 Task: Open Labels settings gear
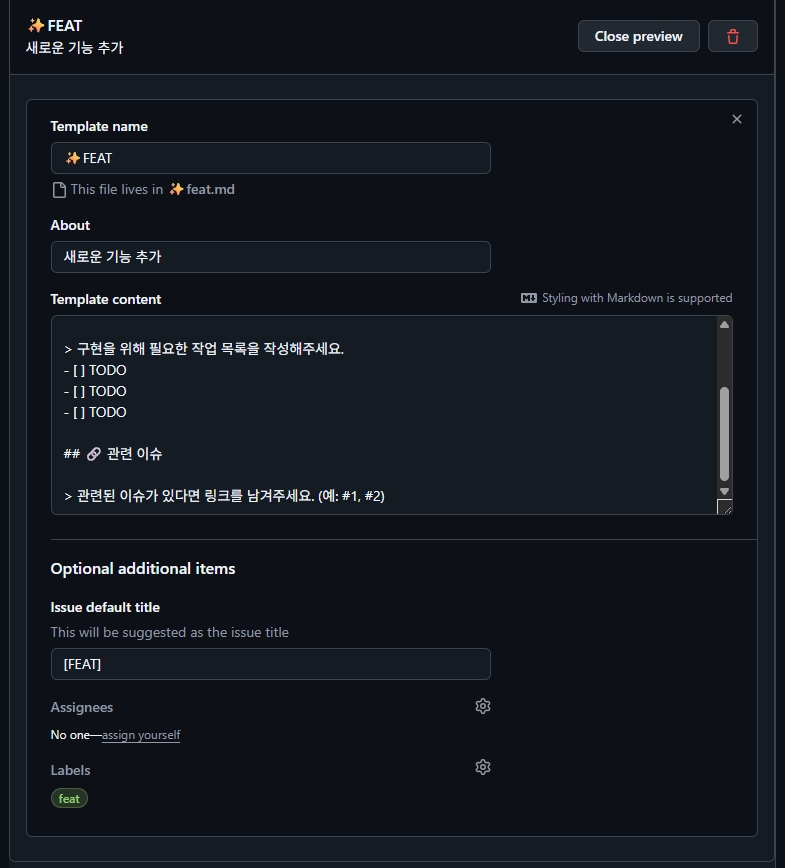[483, 767]
